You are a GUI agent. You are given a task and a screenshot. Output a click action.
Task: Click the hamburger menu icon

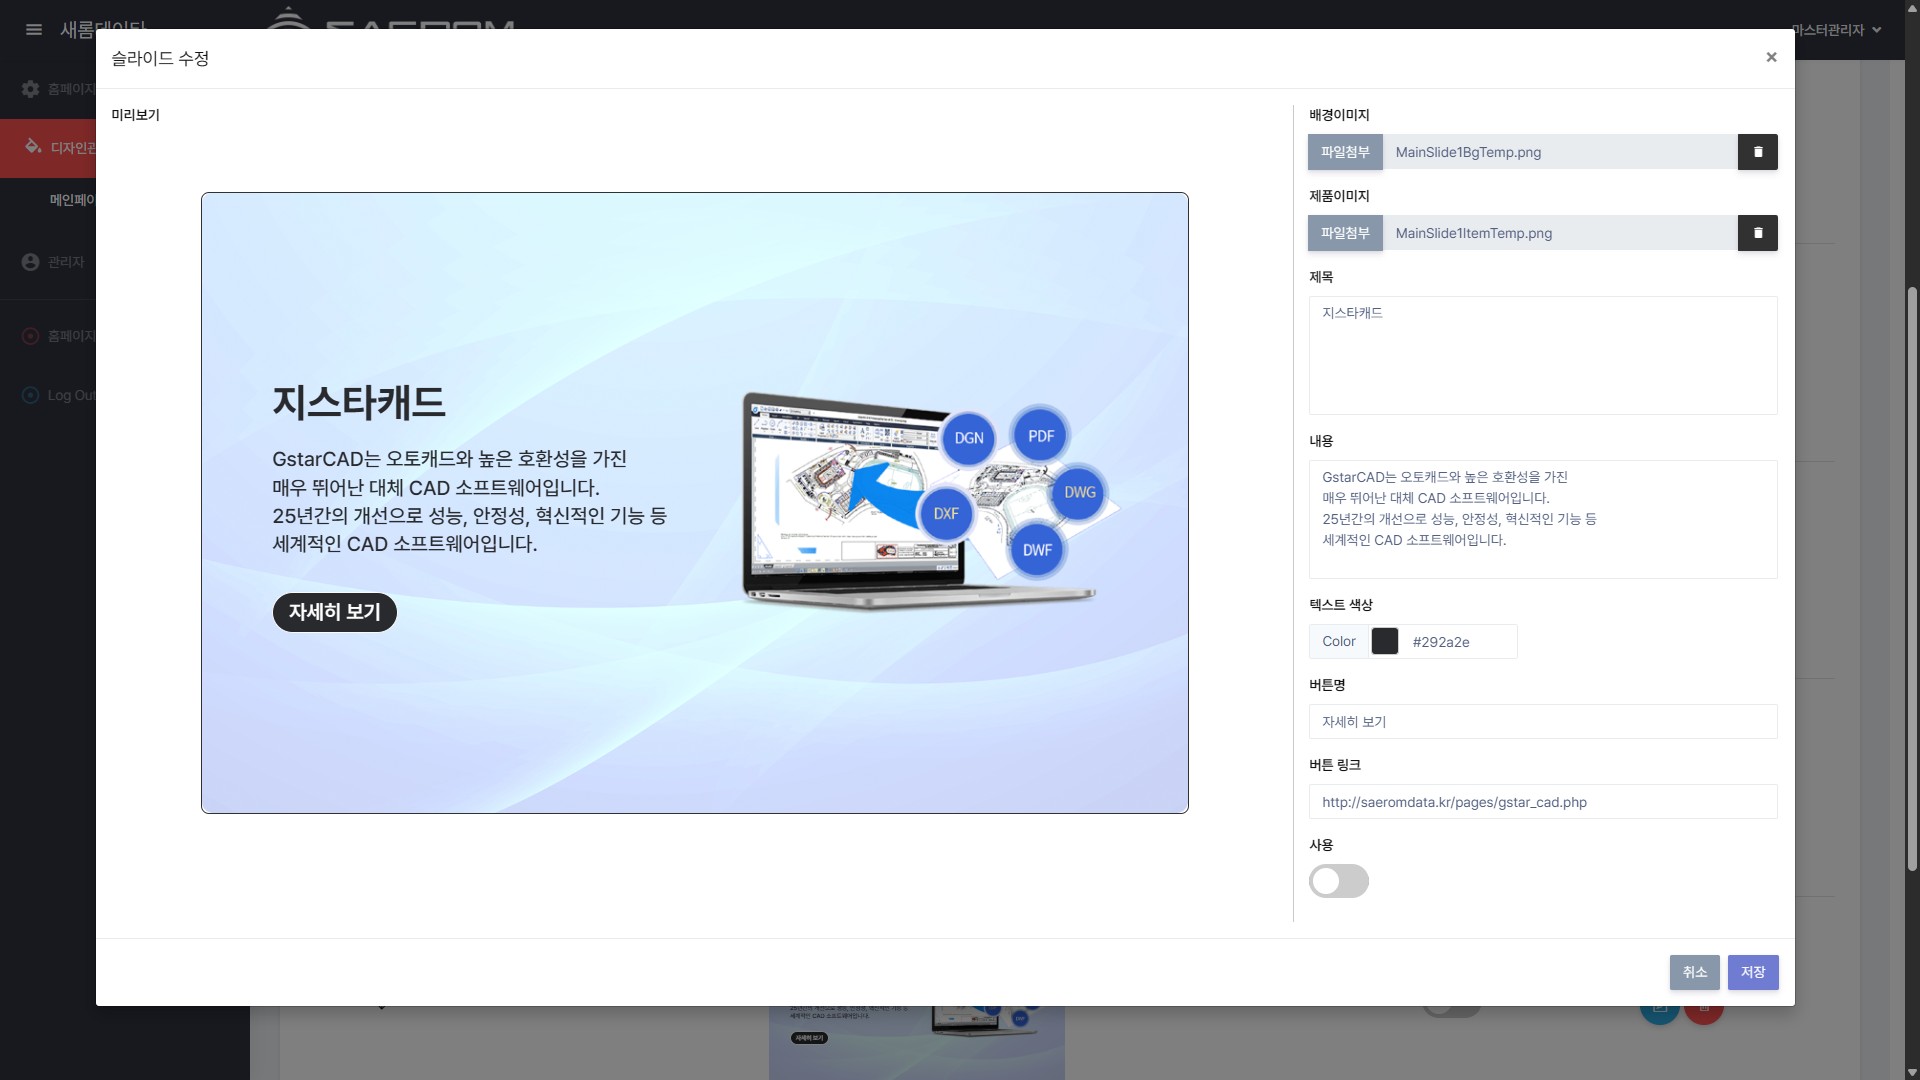pyautogui.click(x=33, y=29)
